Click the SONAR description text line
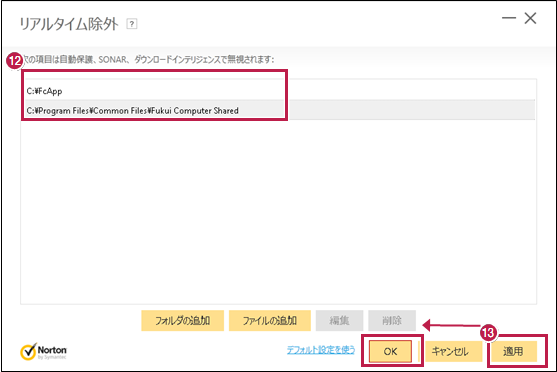This screenshot has height=372, width=557. tap(149, 59)
